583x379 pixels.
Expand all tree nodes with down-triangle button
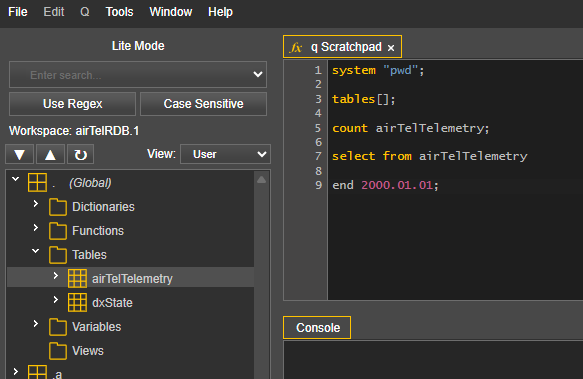click(x=19, y=154)
